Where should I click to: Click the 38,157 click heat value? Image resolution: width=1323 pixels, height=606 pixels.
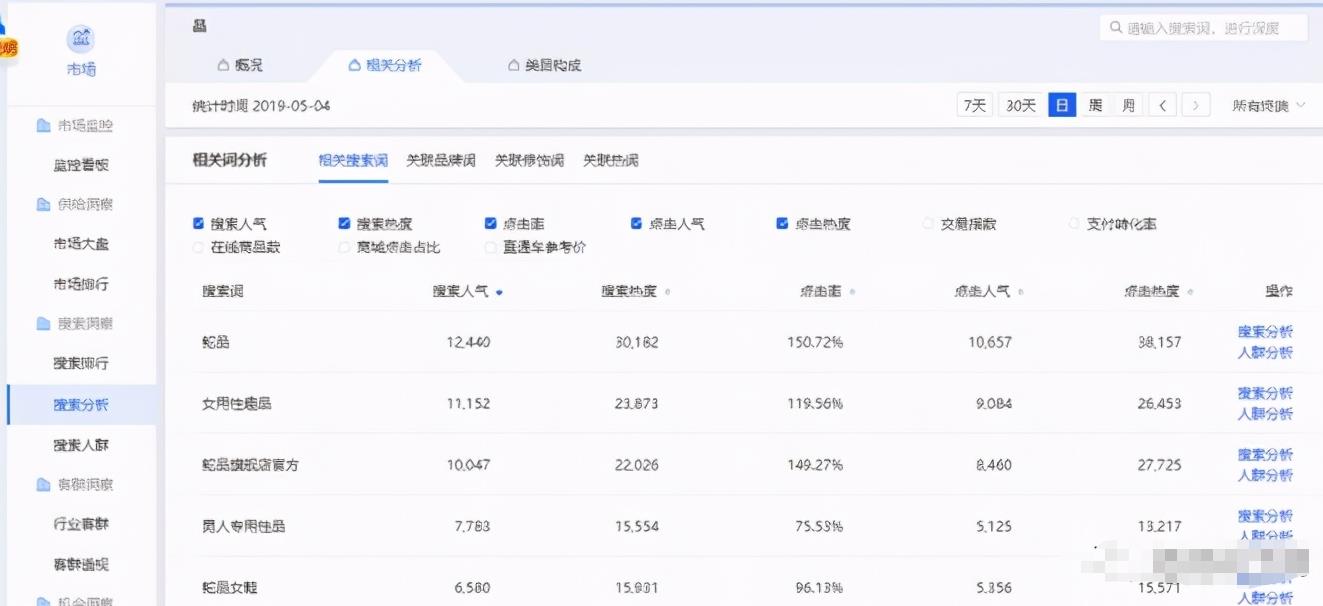1159,342
